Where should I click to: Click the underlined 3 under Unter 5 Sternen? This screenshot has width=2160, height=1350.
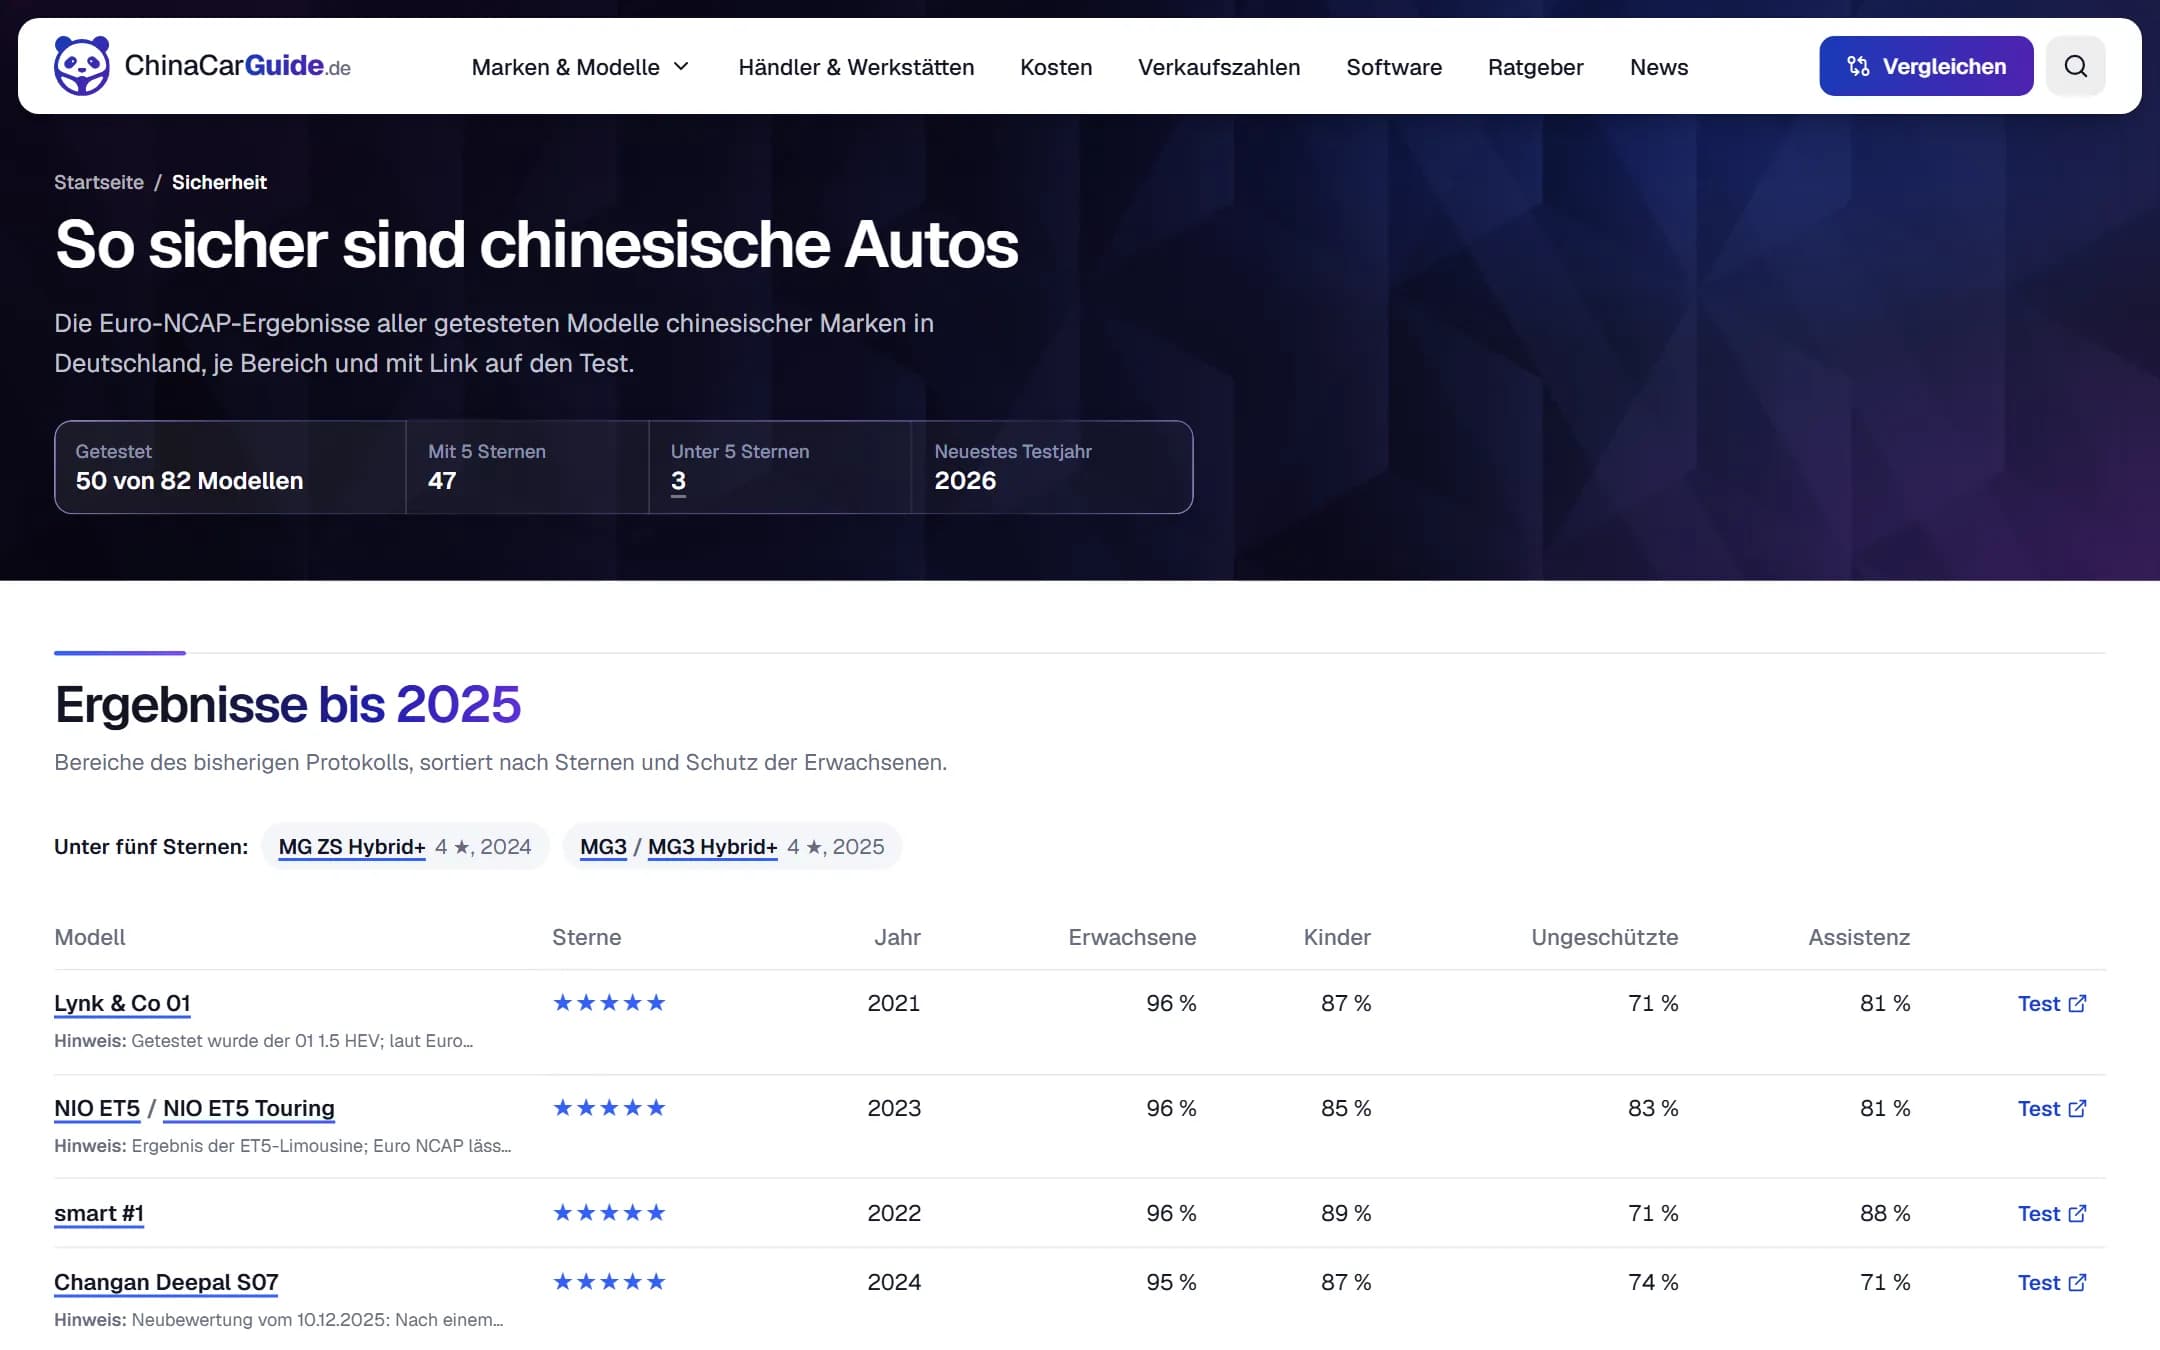(678, 481)
